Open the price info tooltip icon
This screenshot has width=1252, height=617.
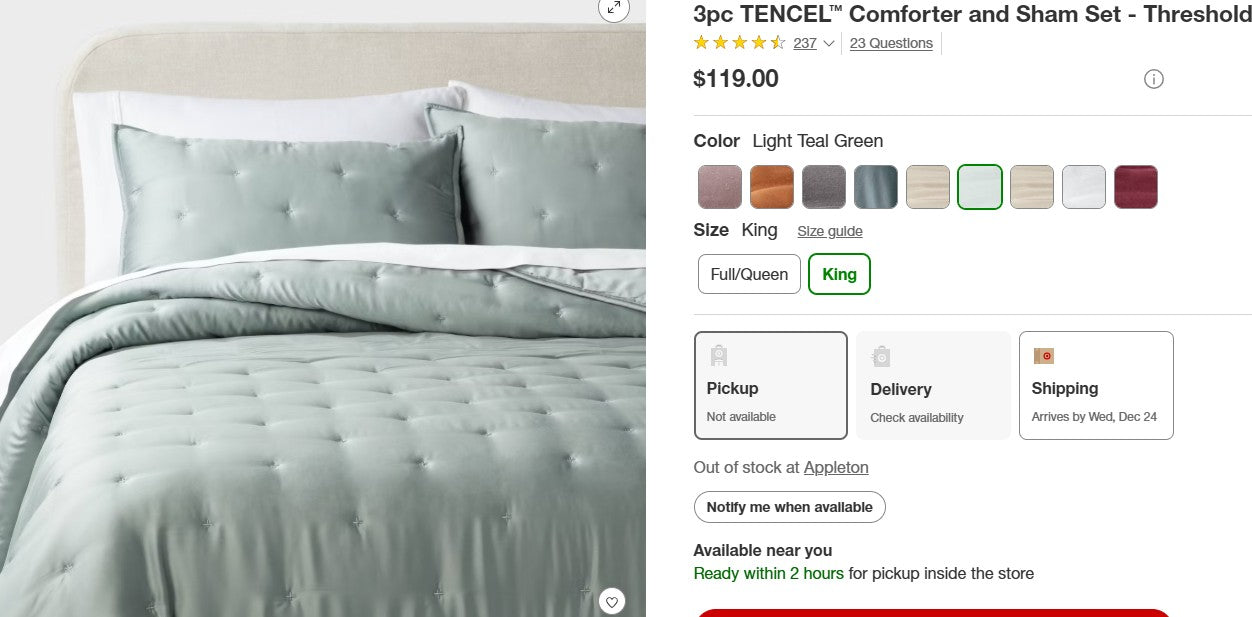coord(1154,79)
